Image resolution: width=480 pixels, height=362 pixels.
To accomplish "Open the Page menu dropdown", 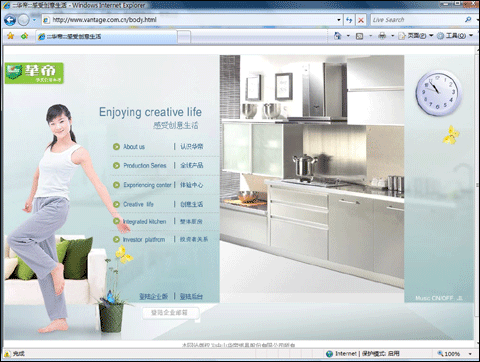I will [x=416, y=35].
